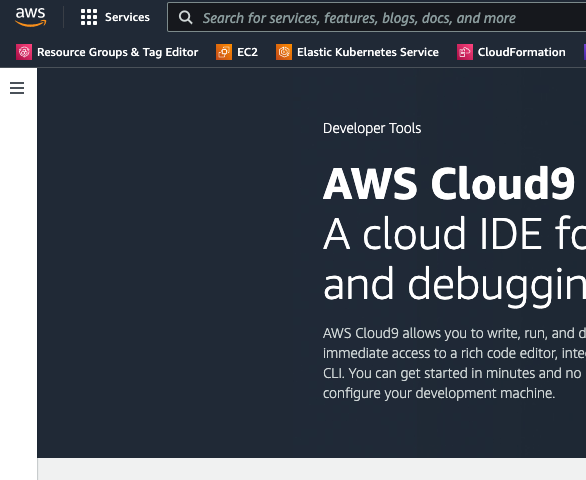Focus the services search field
586x480 pixels.
point(377,17)
